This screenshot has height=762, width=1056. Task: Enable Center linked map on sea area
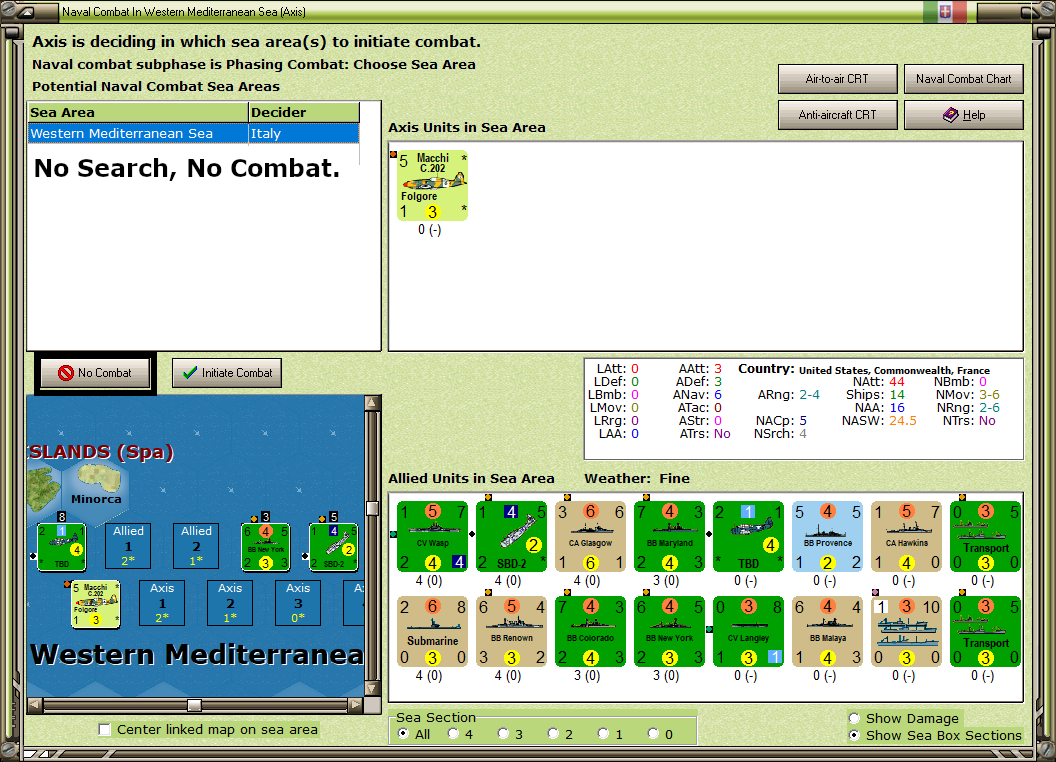click(104, 730)
